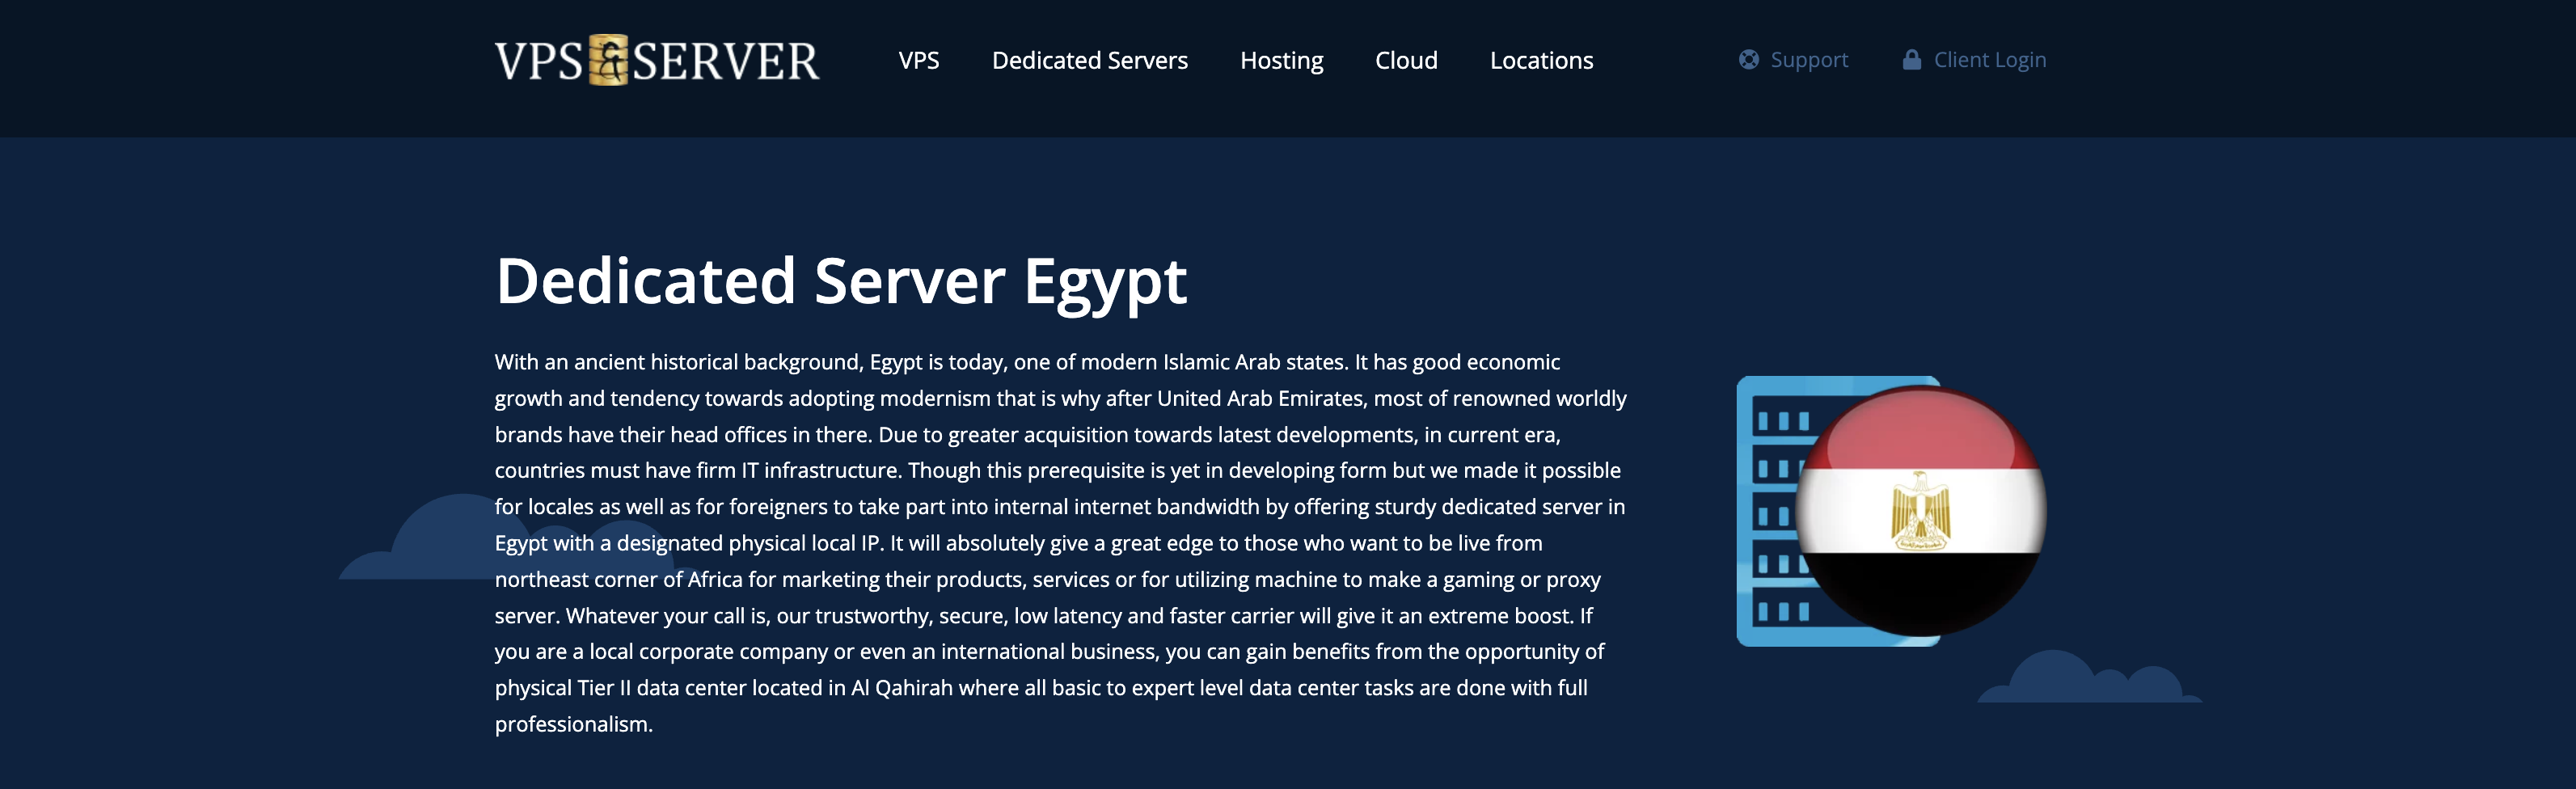Click the Dedicated Server Egypt heading
Image resolution: width=2576 pixels, height=789 pixels.
tap(840, 281)
